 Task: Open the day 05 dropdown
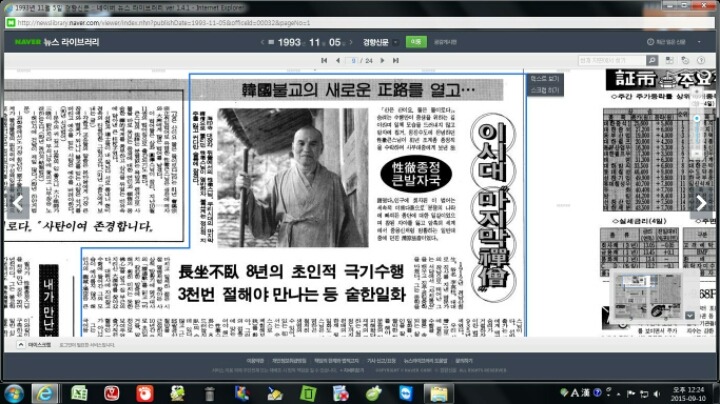(337, 42)
